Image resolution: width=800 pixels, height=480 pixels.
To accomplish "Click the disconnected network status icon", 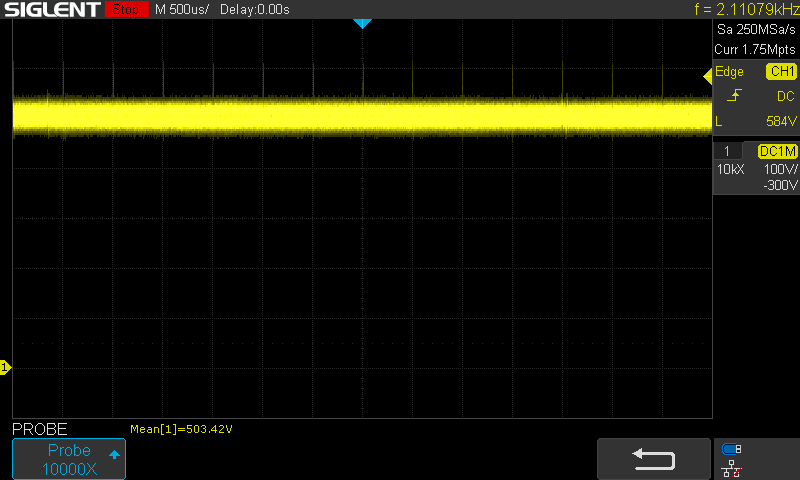I will 732,467.
